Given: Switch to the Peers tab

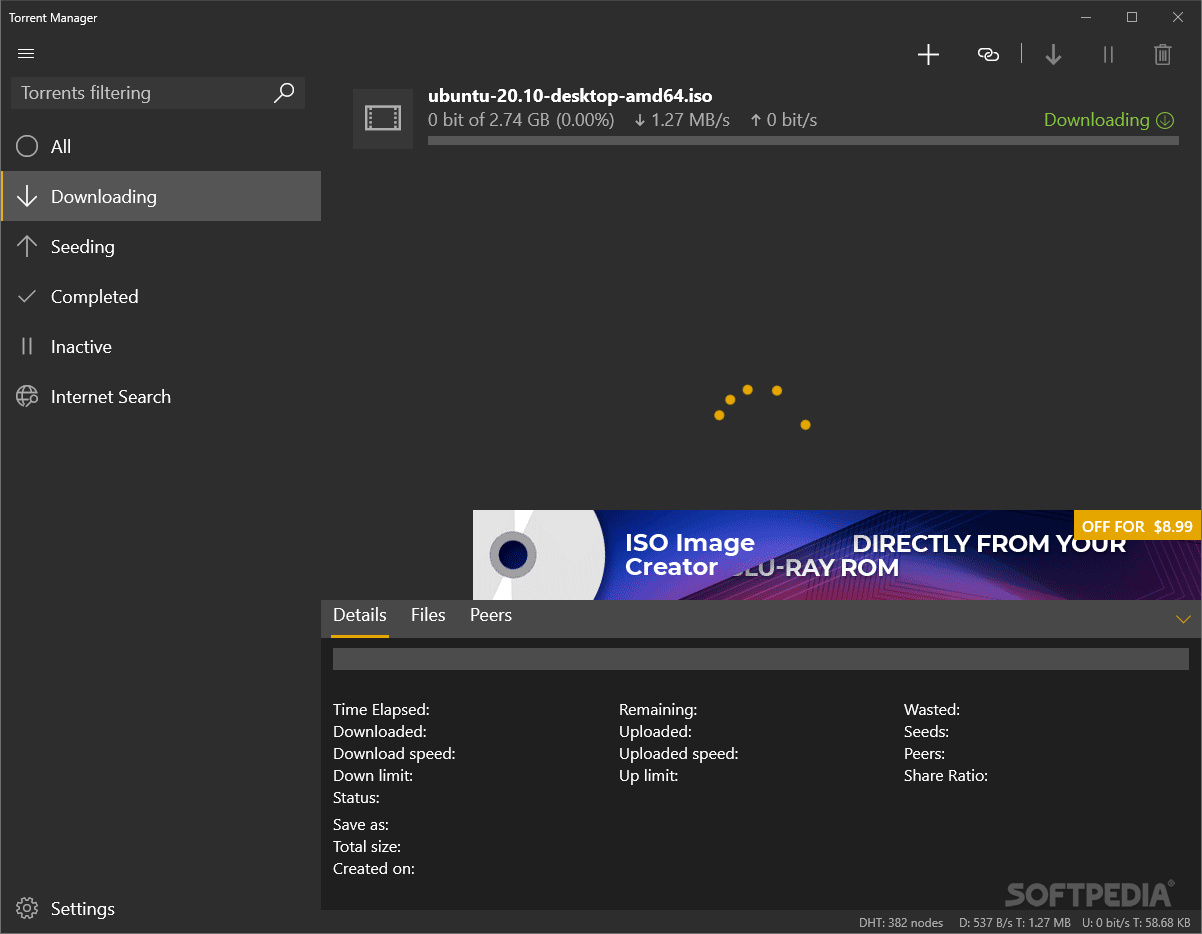Looking at the screenshot, I should coord(491,616).
